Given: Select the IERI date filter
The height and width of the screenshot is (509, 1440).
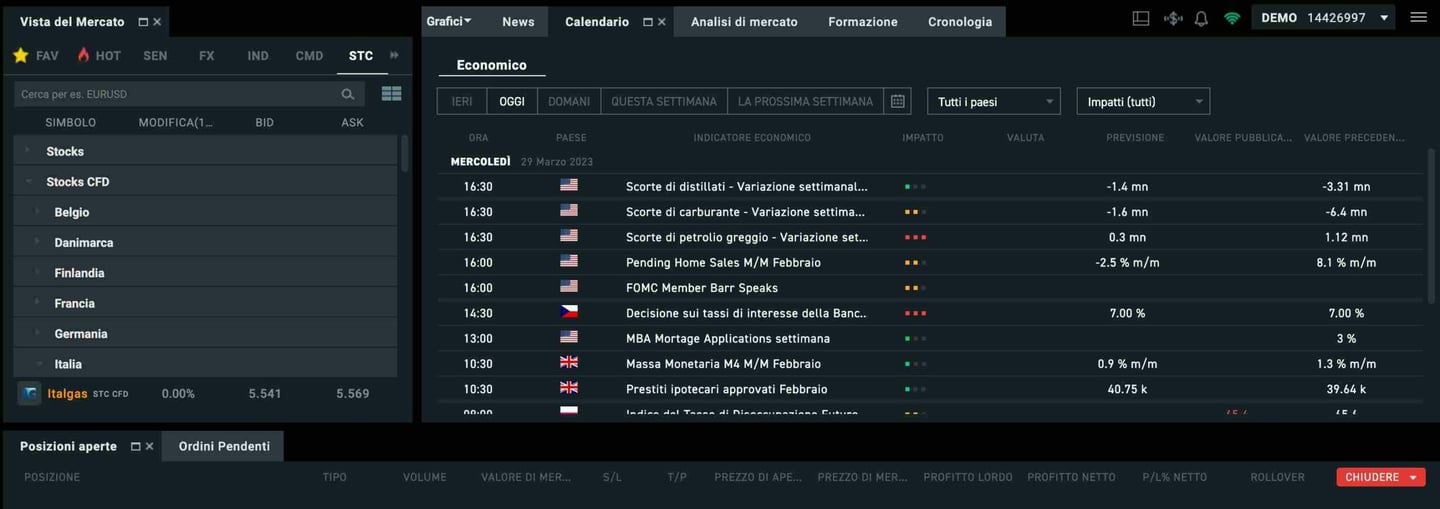Looking at the screenshot, I should point(462,101).
